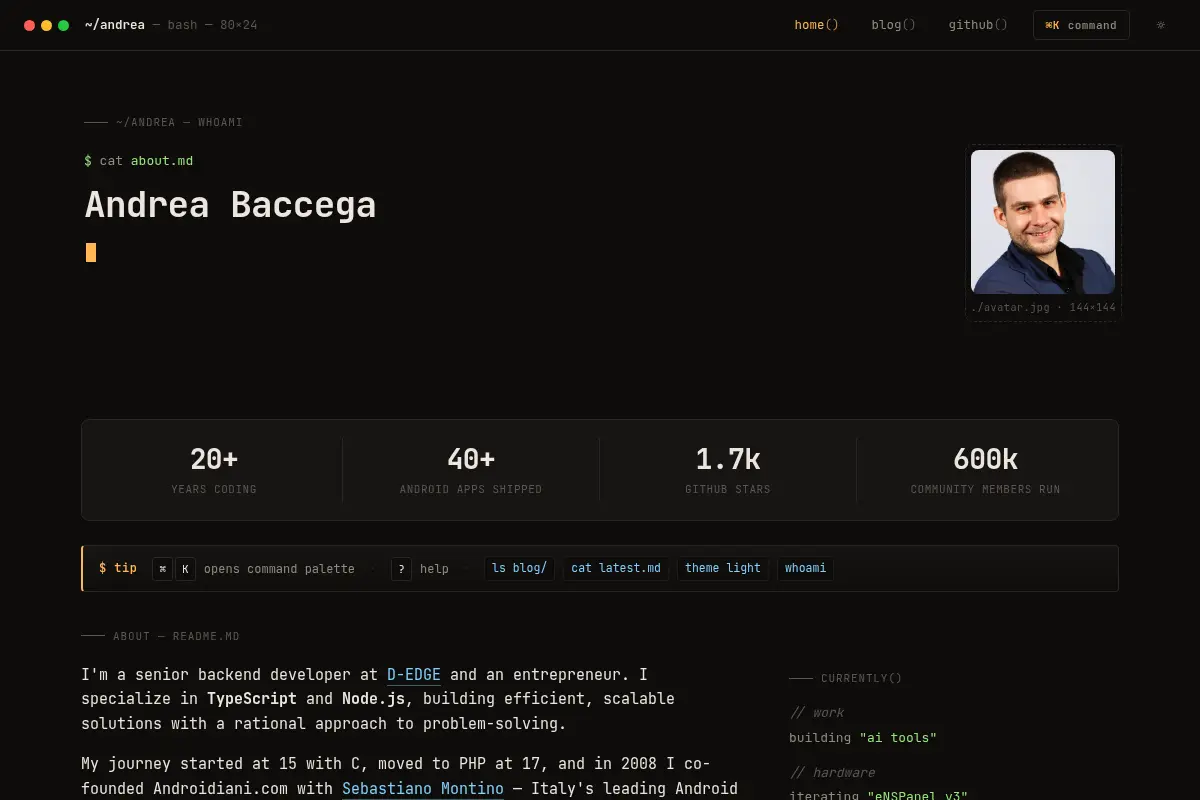The height and width of the screenshot is (800, 1200).
Task: Click the Andrea avatar photo
Action: tap(1043, 222)
